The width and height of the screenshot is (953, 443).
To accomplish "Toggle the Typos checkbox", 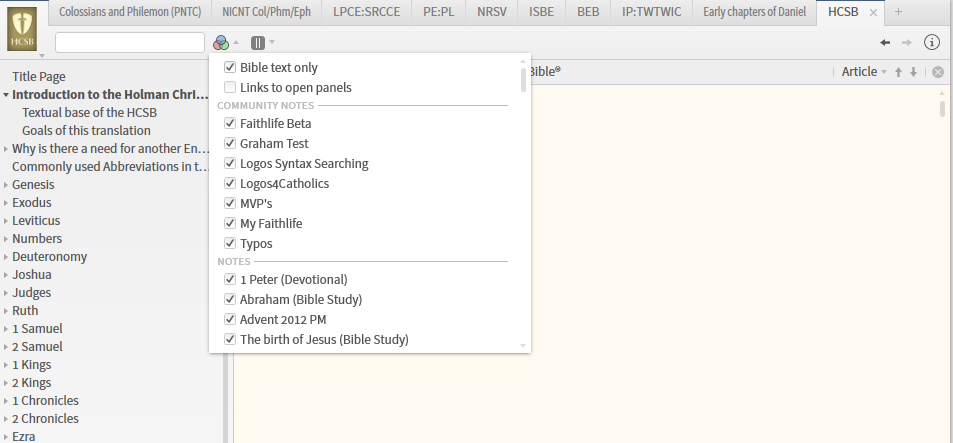I will tap(230, 243).
